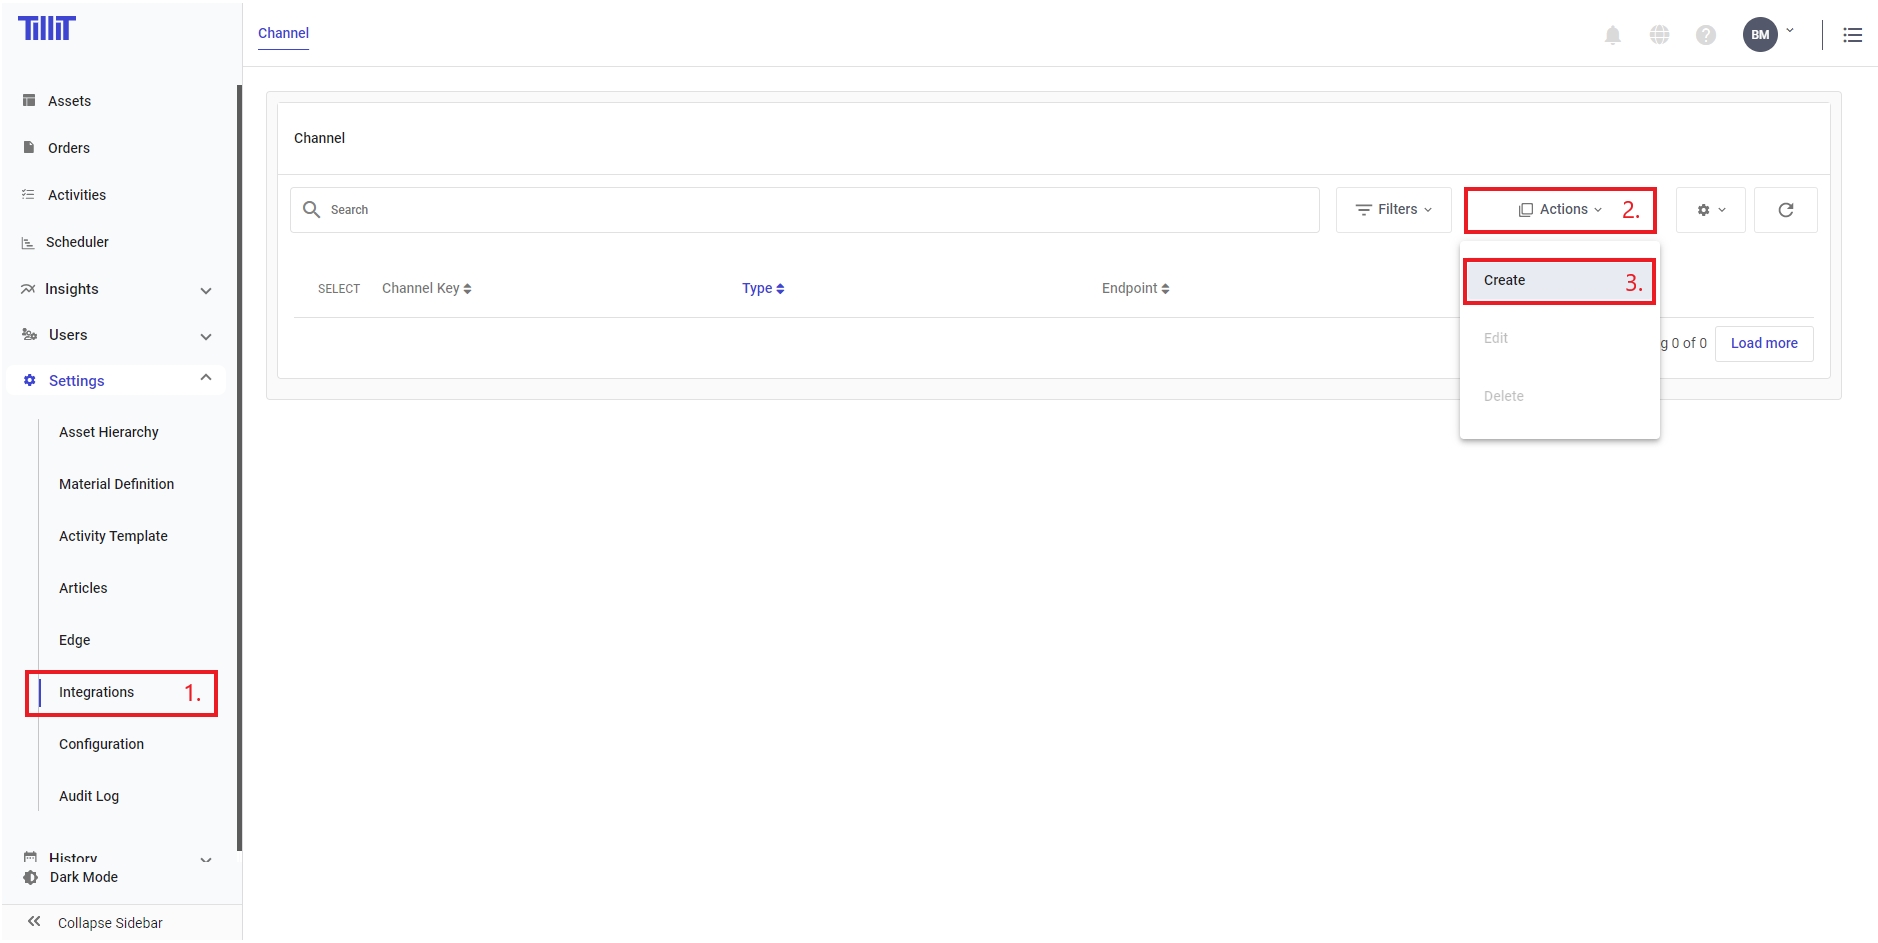Click the notifications bell icon
This screenshot has width=1878, height=943.
coord(1612,35)
